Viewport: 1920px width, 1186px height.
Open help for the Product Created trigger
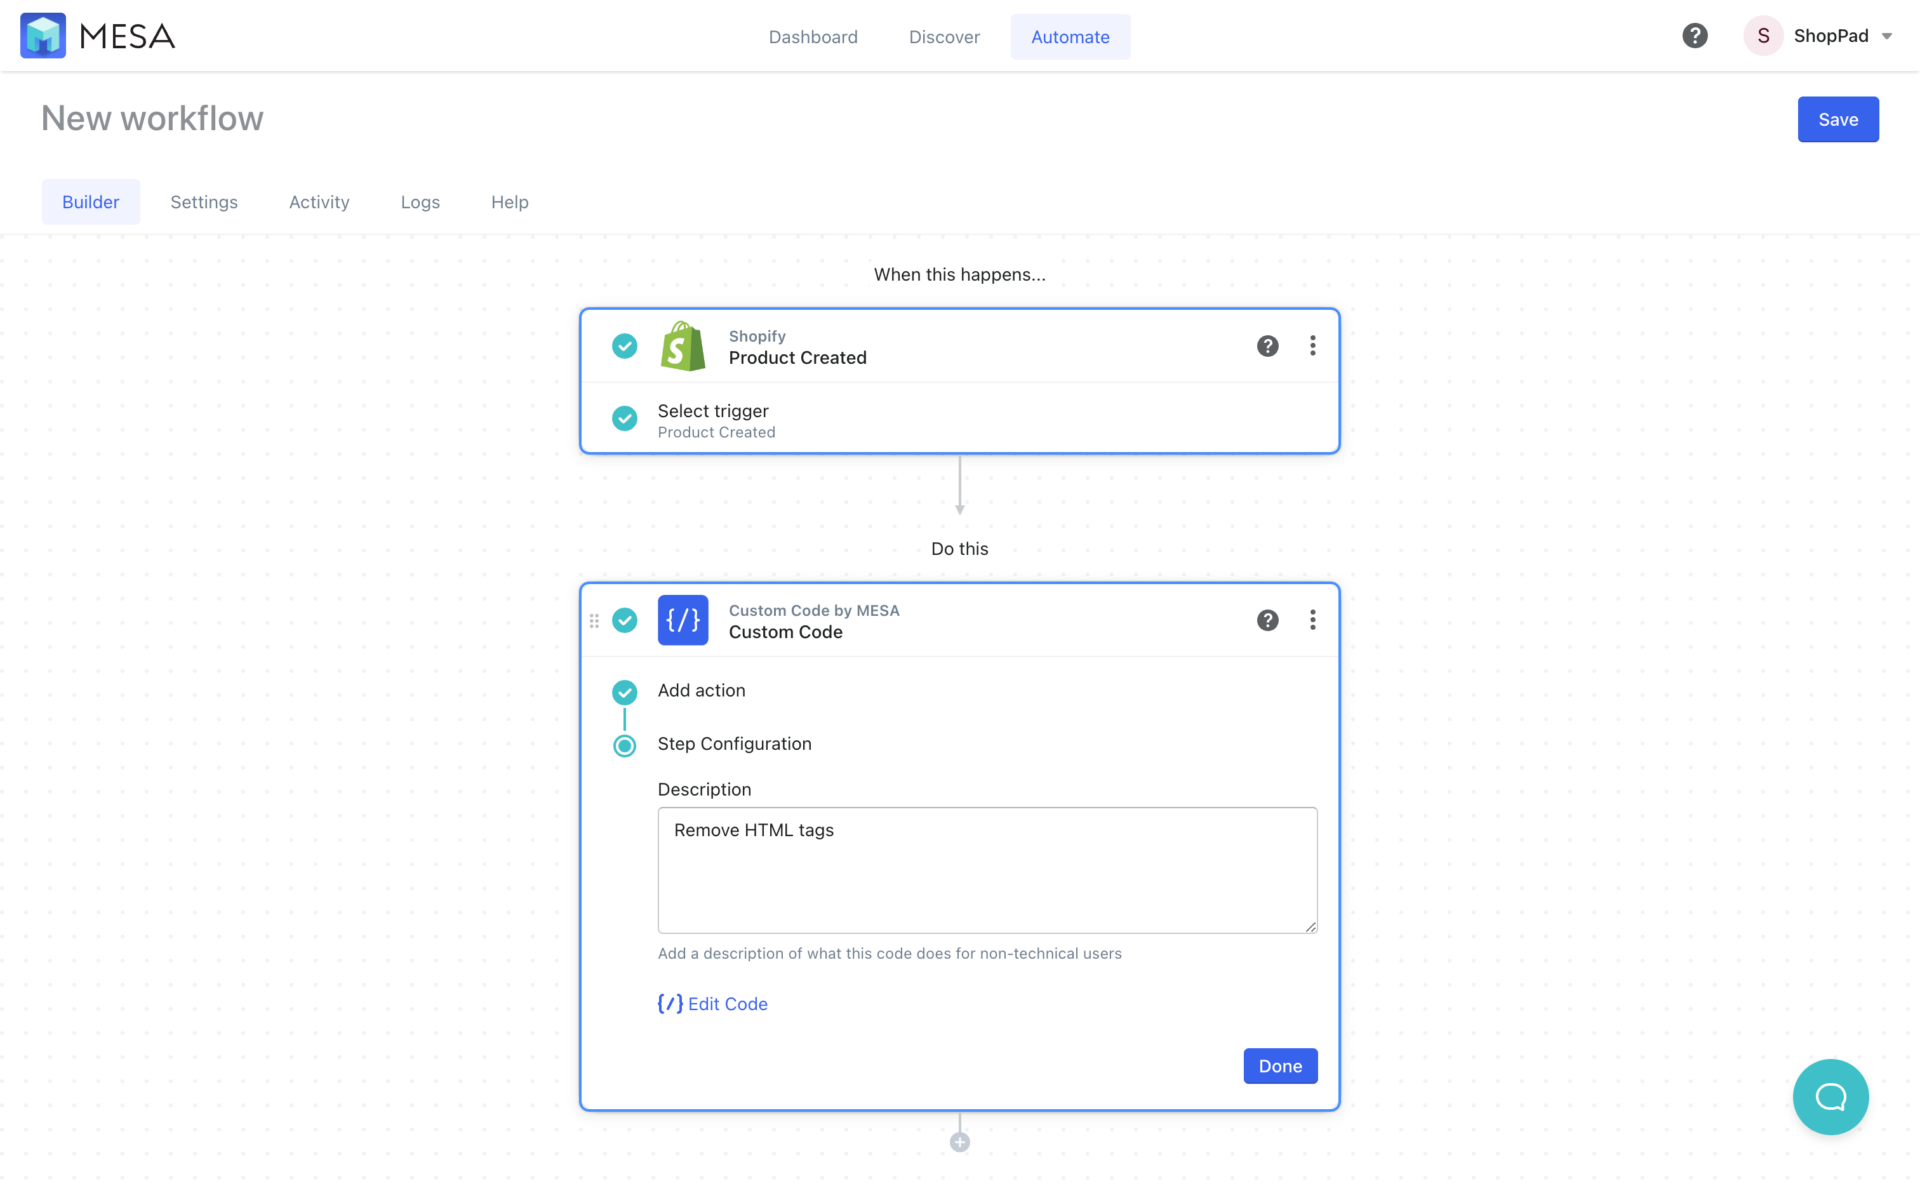coord(1267,346)
